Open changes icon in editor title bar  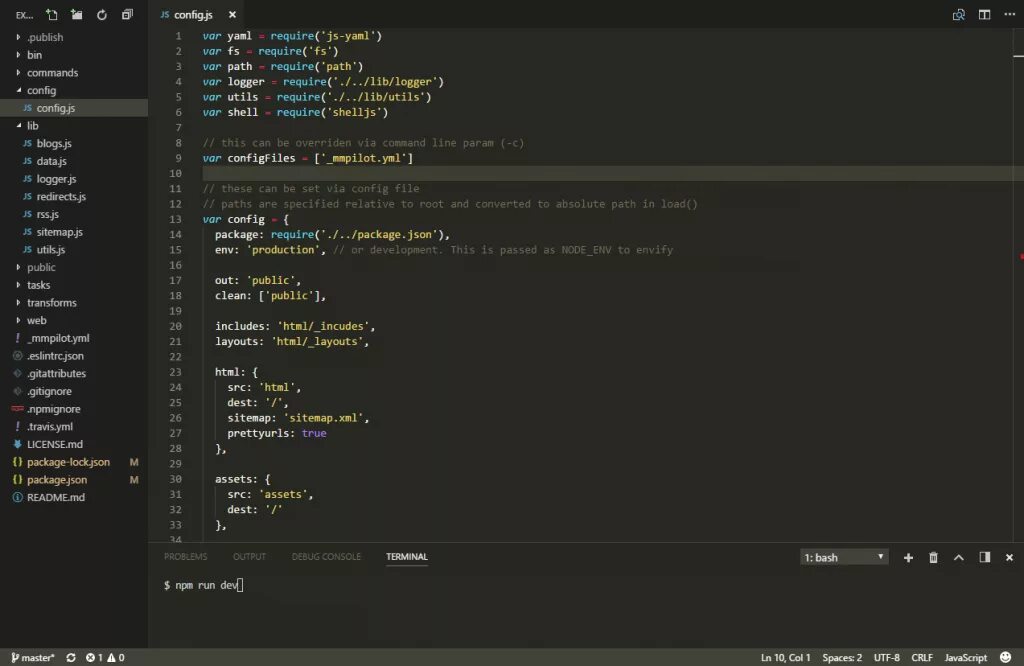[959, 14]
